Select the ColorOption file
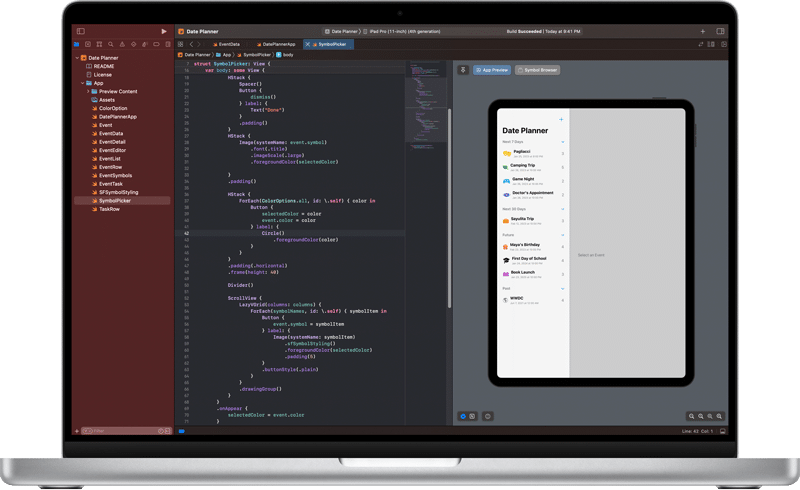The height and width of the screenshot is (490, 800). tap(109, 108)
